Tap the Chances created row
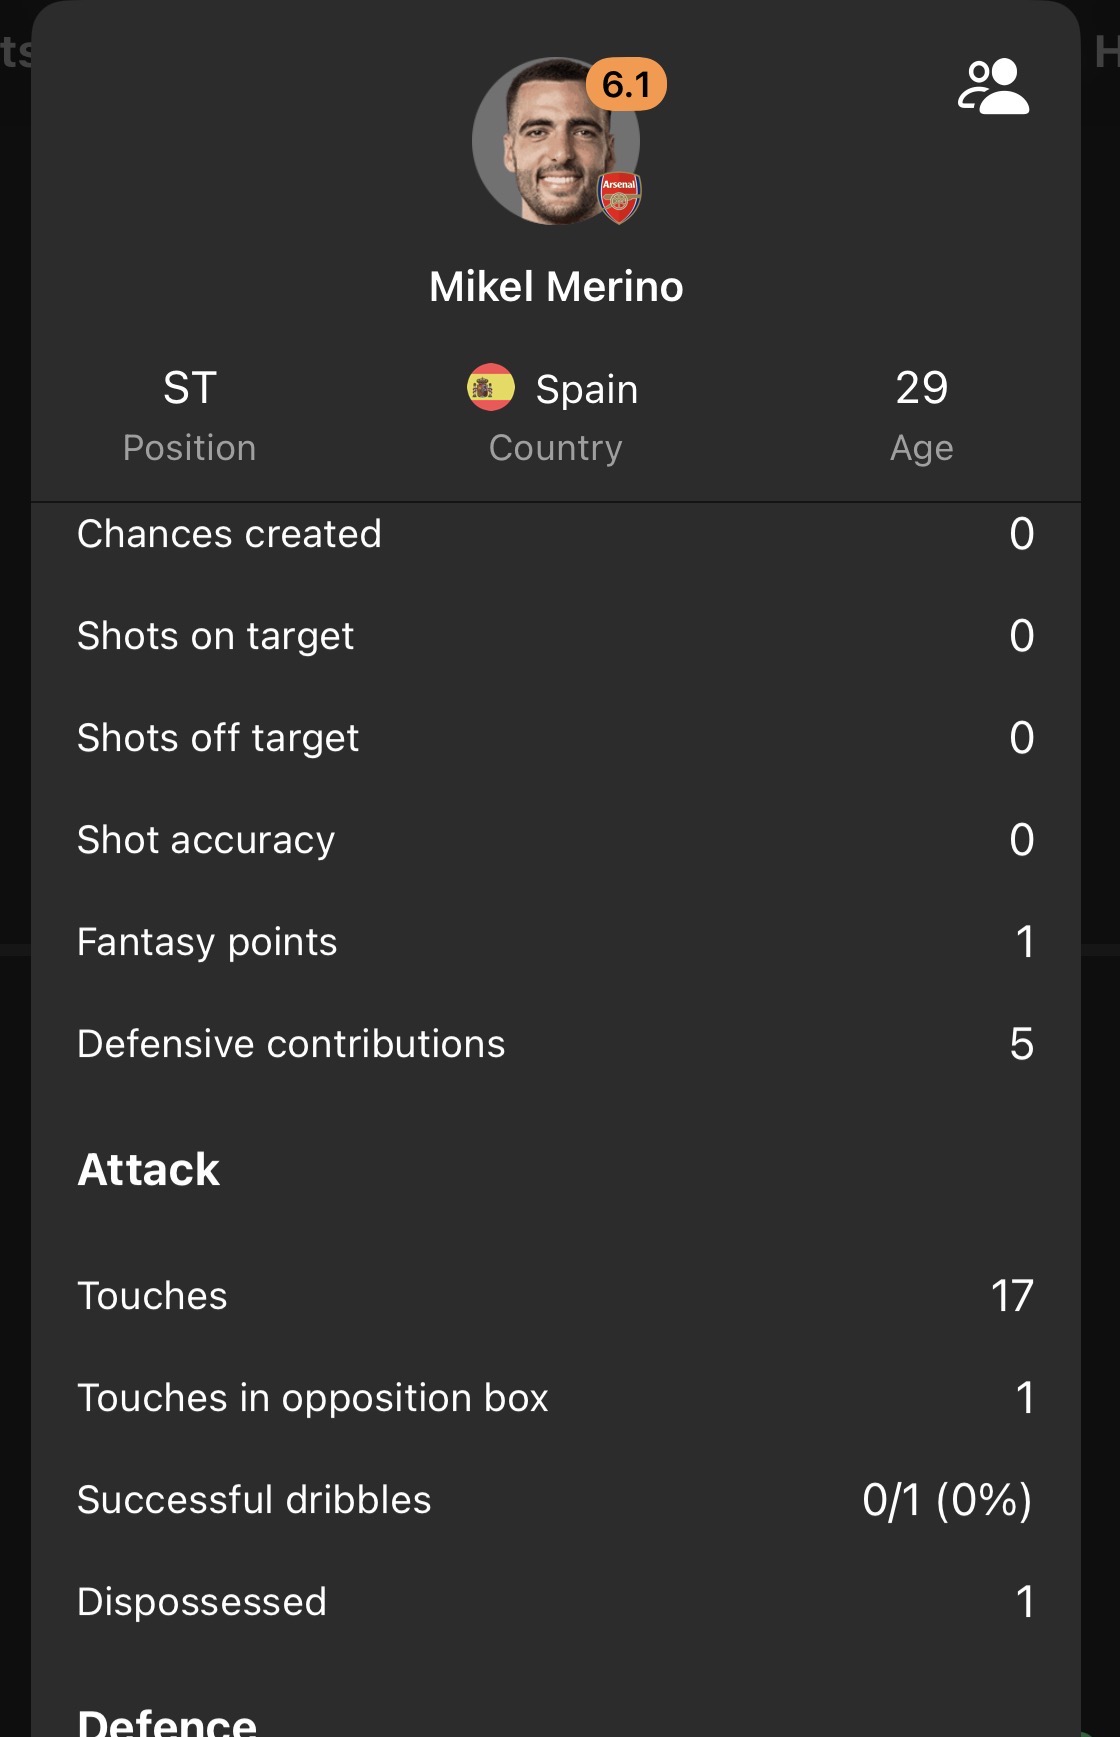 point(556,534)
